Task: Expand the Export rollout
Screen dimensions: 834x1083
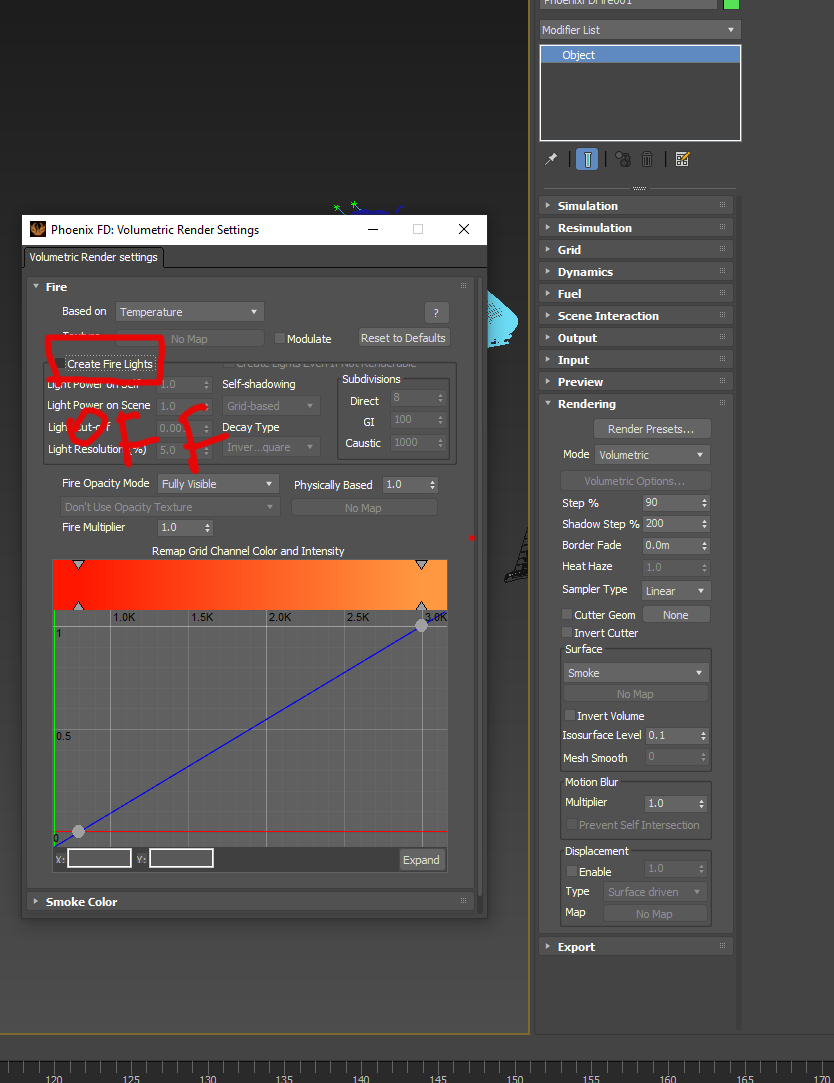Action: (x=636, y=947)
